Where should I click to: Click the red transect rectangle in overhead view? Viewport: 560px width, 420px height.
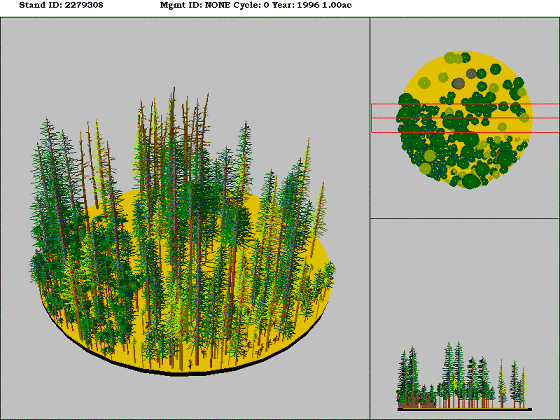(465, 118)
